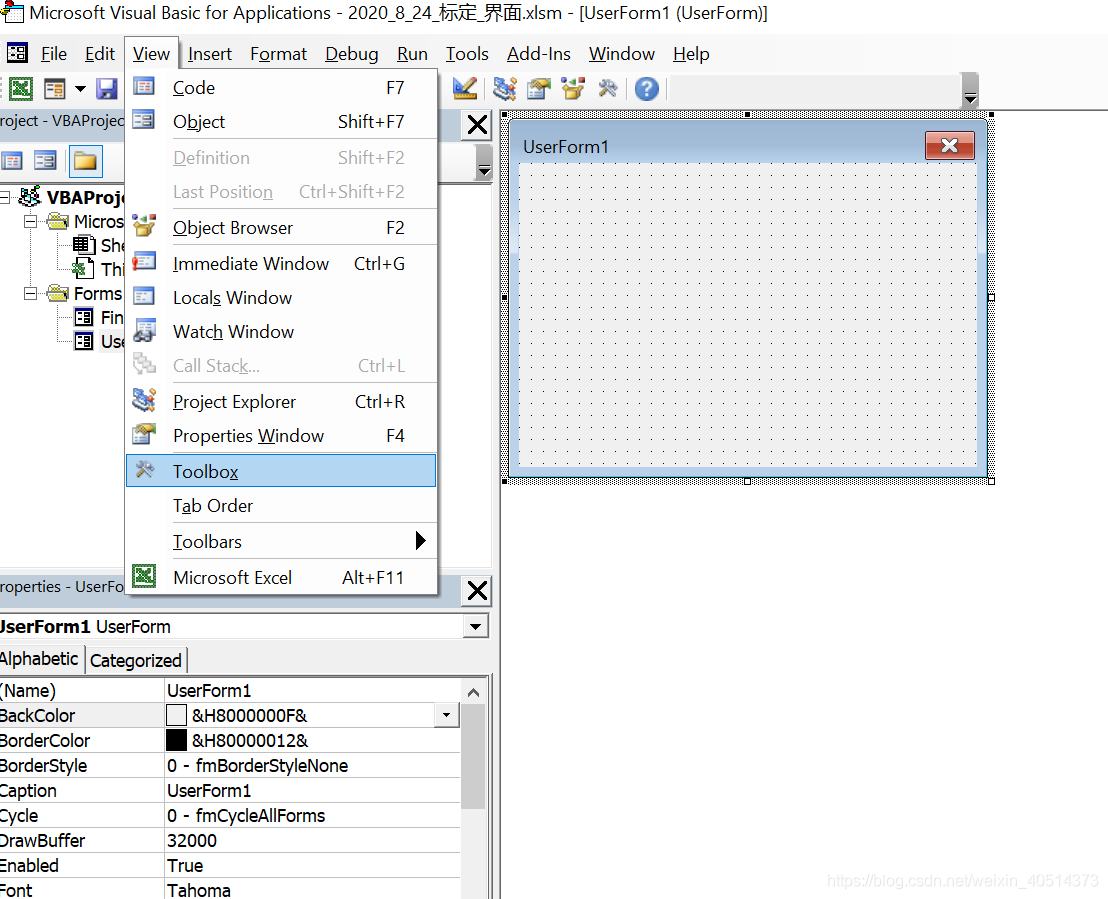Select Toolbox in the View menu
Viewport: 1108px width, 899px height.
pos(281,471)
